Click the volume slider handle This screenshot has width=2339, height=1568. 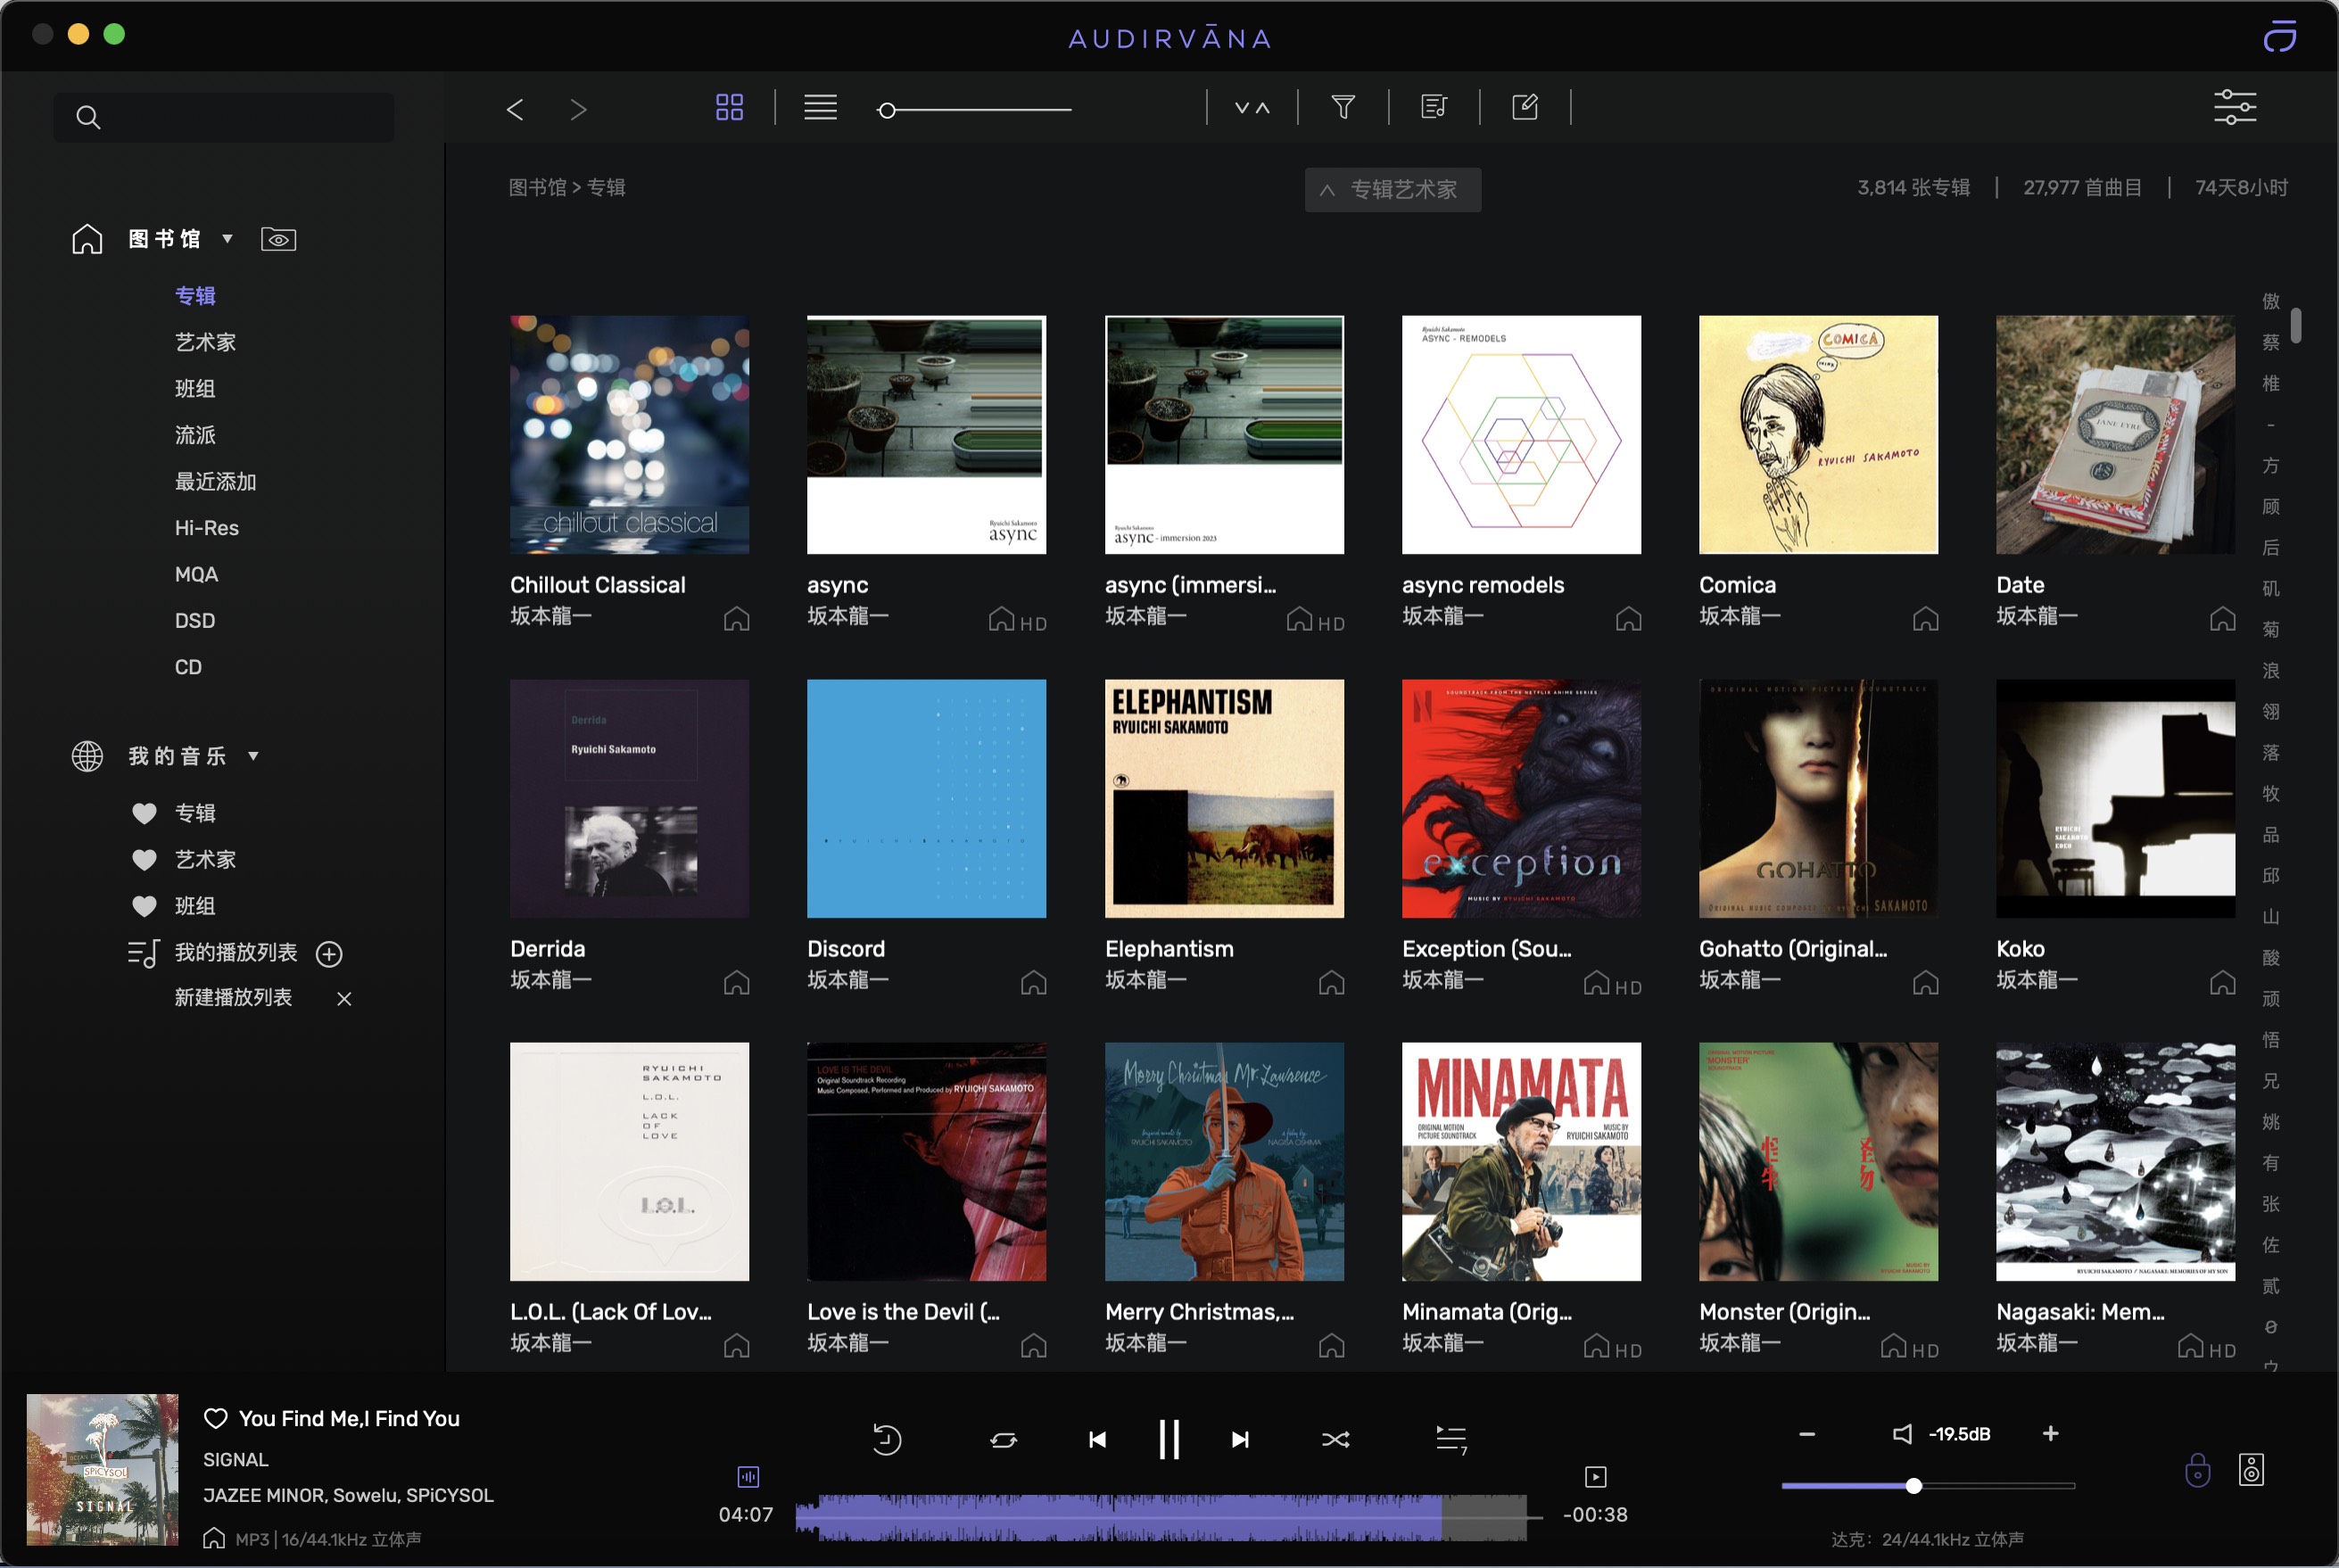click(1913, 1486)
